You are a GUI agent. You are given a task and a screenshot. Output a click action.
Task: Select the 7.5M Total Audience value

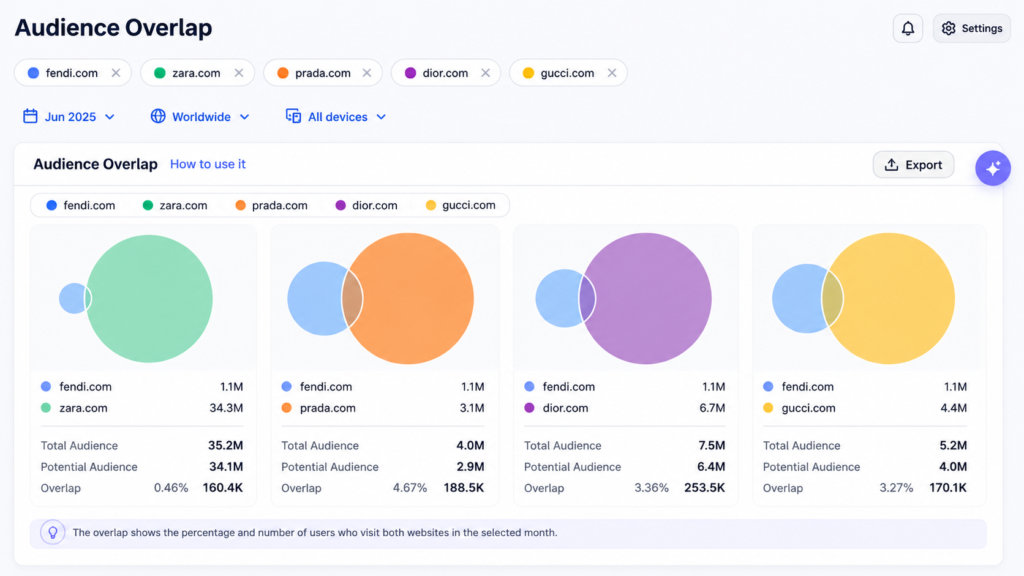point(712,445)
